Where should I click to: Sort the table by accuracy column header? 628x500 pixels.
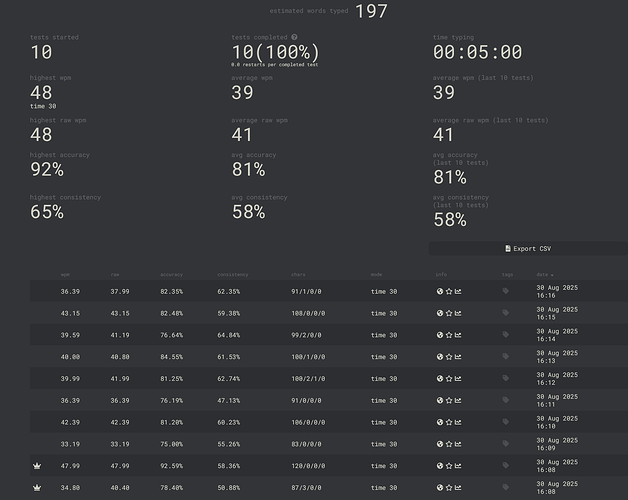tap(172, 273)
